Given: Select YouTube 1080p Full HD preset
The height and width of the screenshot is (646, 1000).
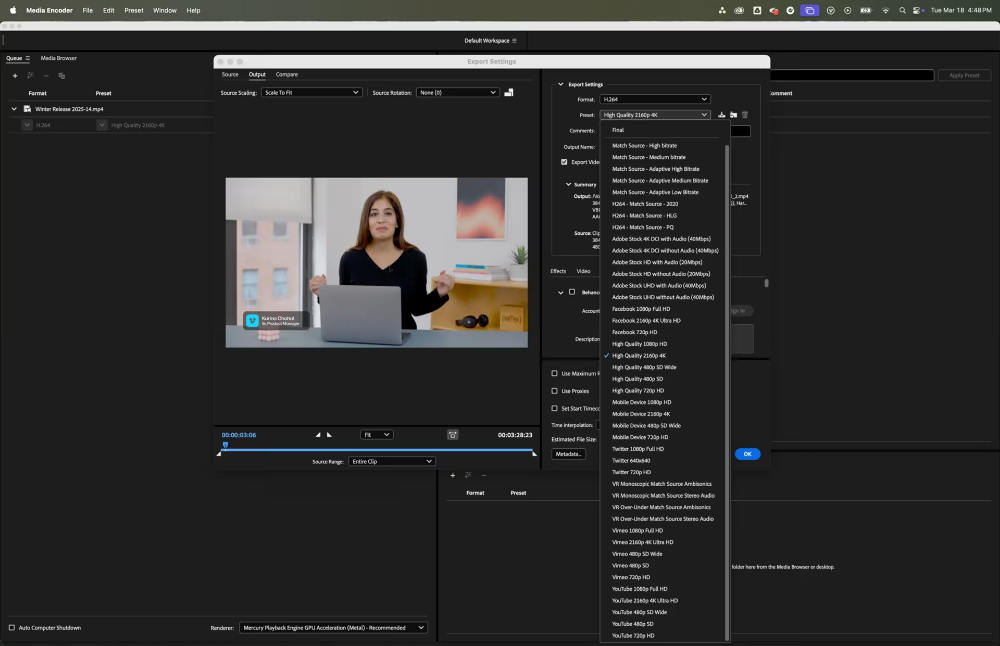Looking at the screenshot, I should (639, 589).
